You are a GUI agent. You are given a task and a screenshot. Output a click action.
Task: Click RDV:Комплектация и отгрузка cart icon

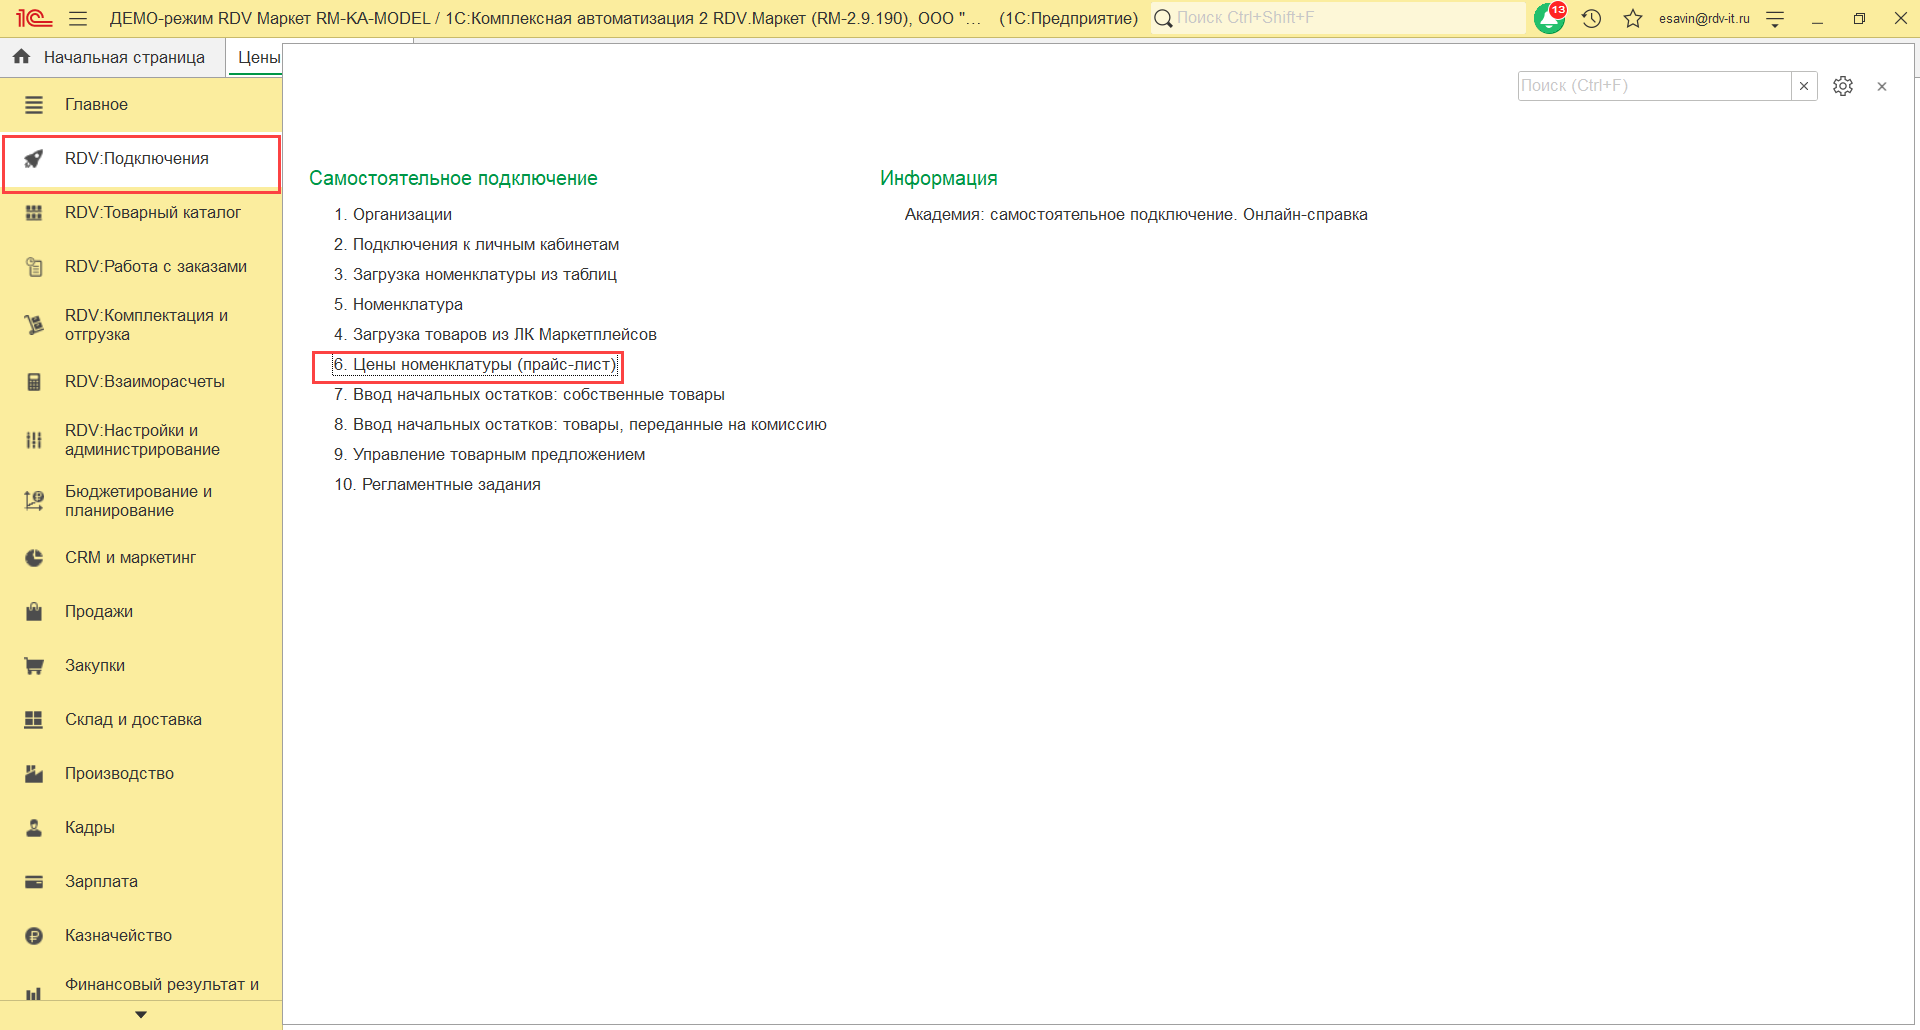[34, 324]
